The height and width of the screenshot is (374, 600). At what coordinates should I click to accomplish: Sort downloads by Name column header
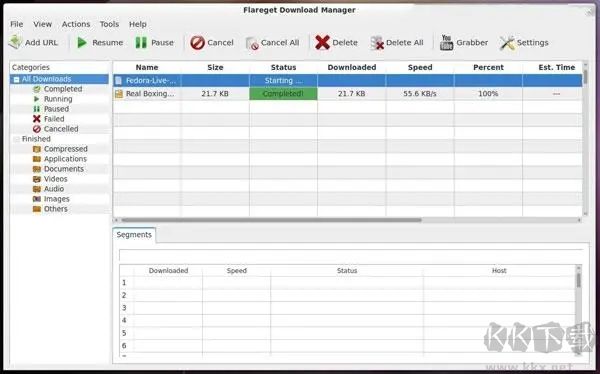pyautogui.click(x=147, y=67)
